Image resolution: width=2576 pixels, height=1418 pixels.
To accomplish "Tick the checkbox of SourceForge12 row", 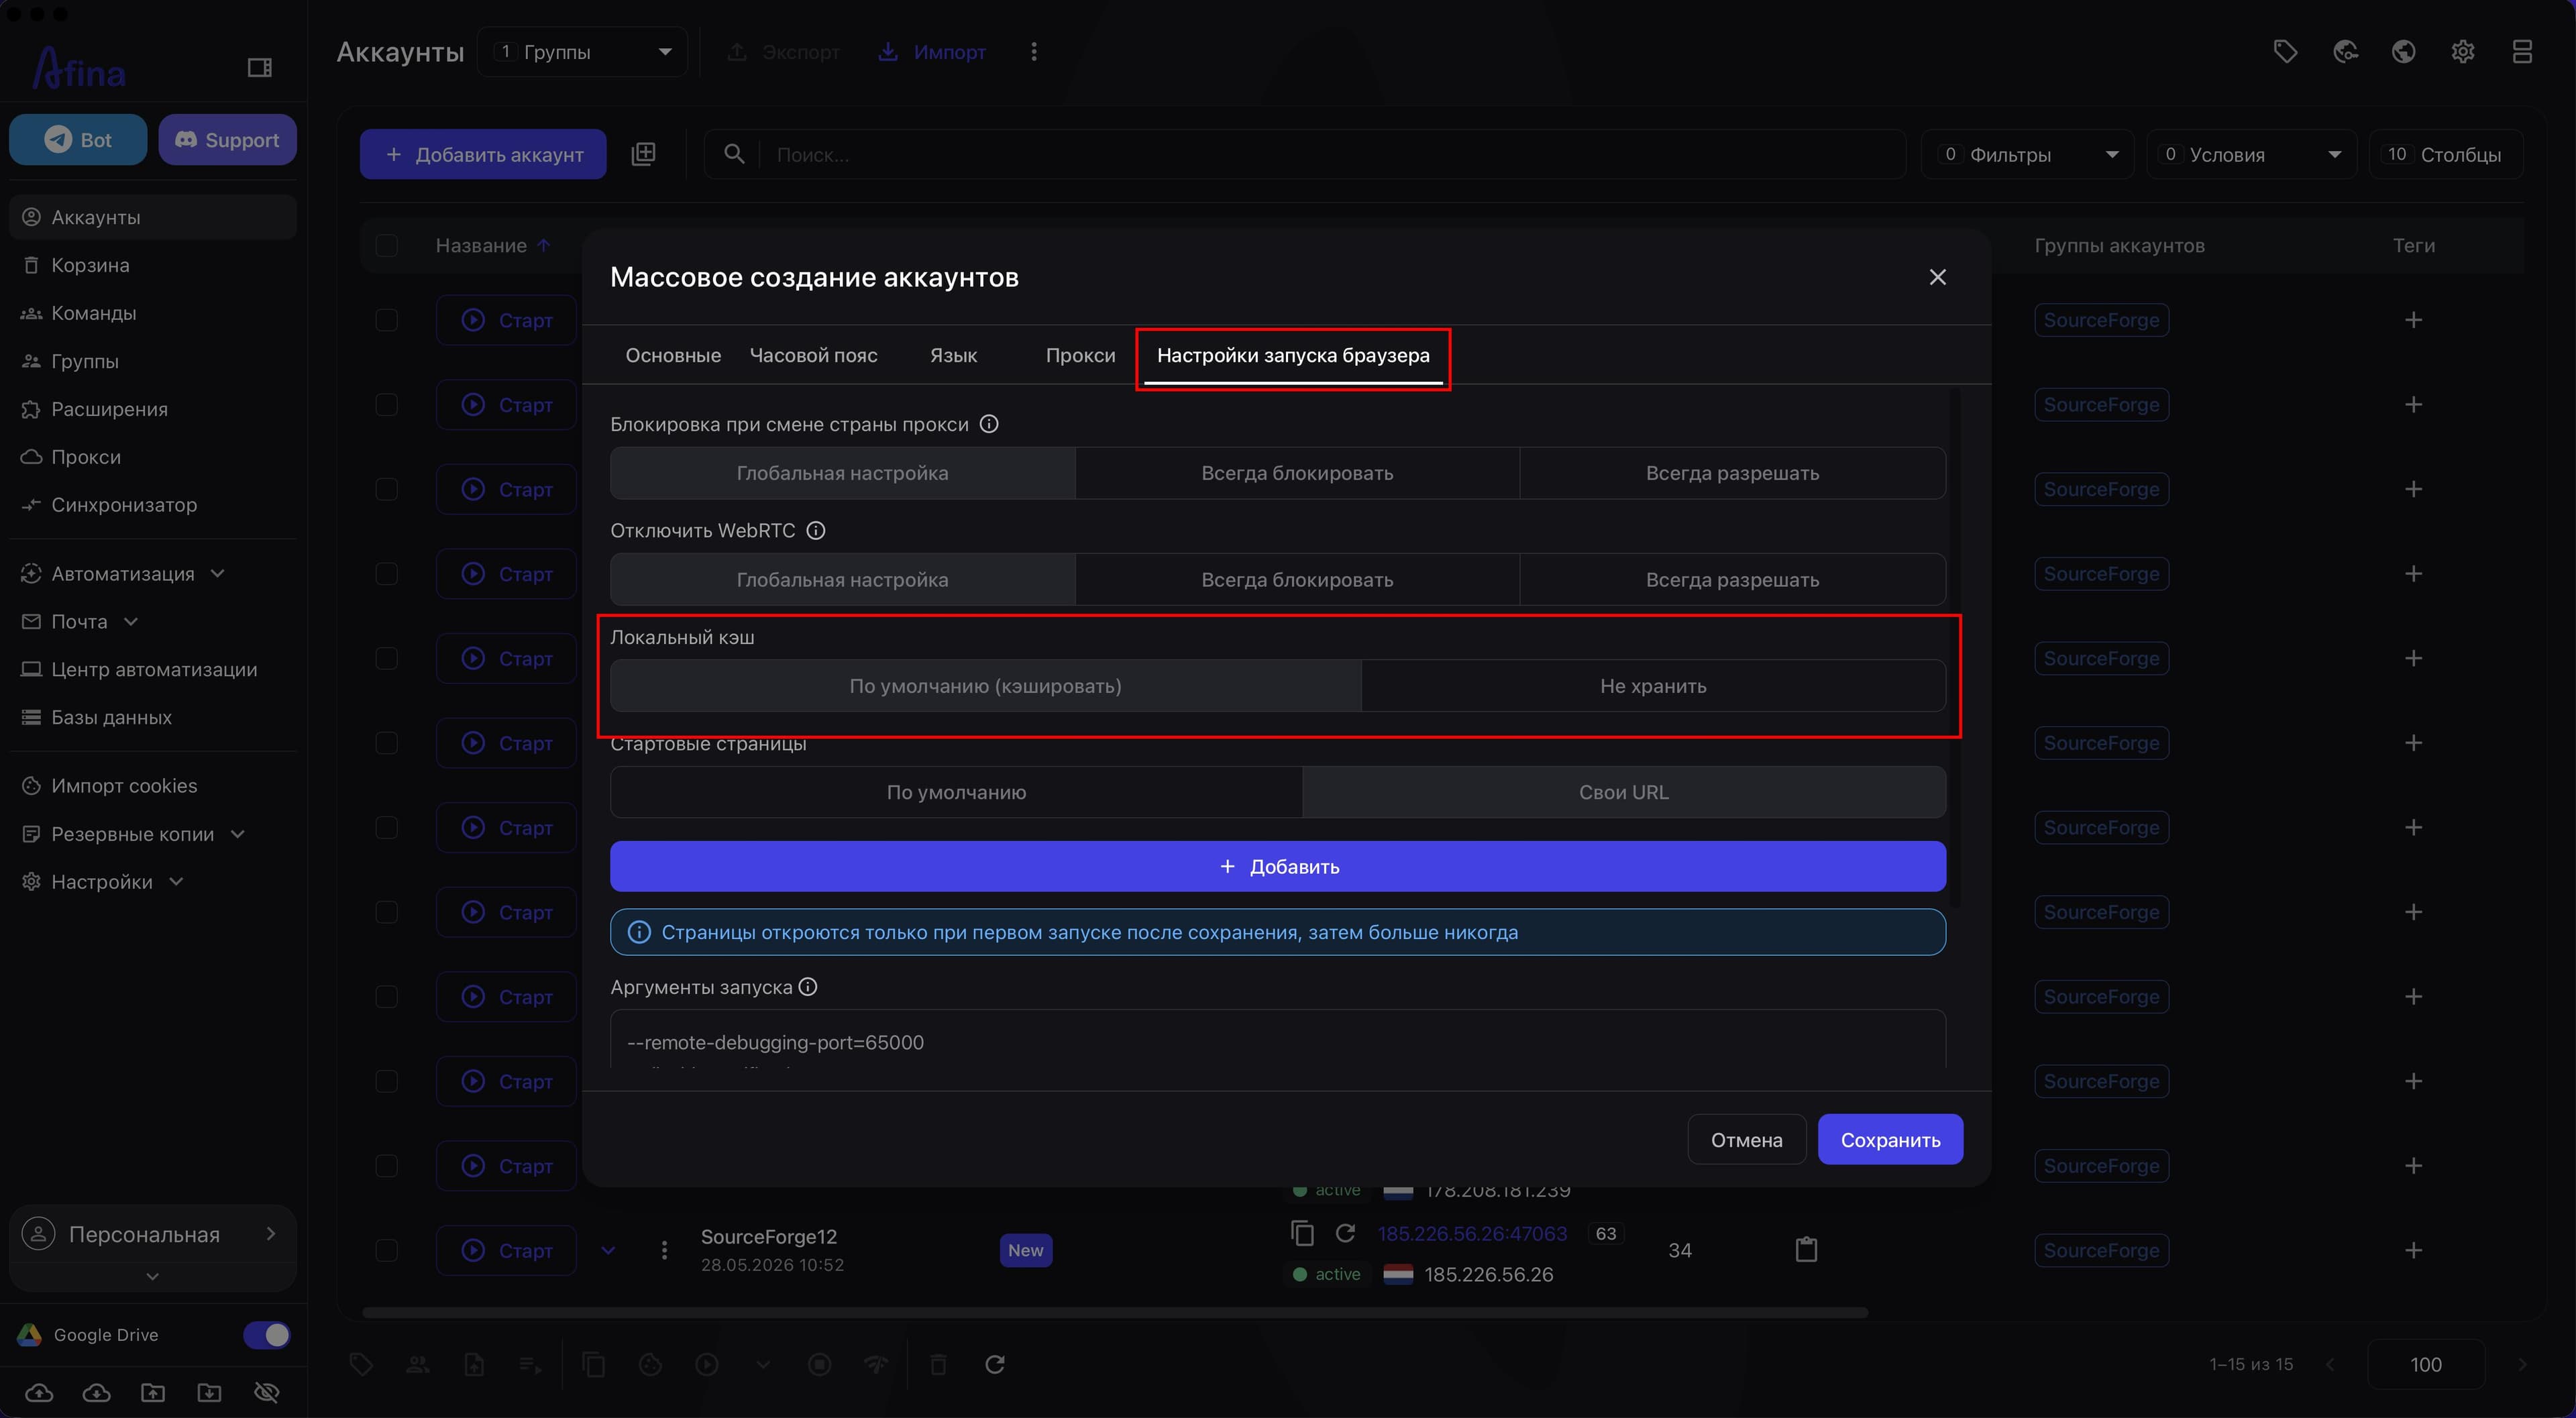I will point(386,1250).
